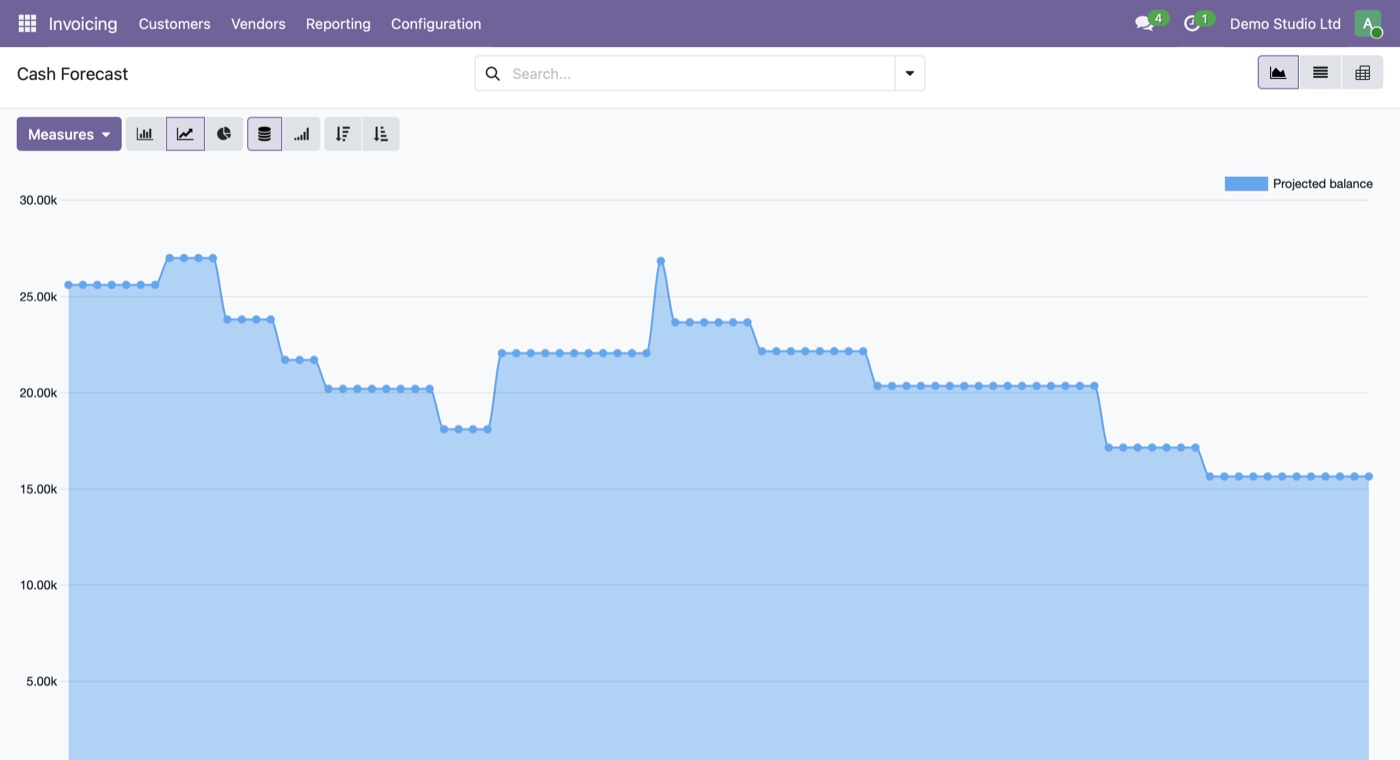Switch to bar chart view

tap(145, 134)
